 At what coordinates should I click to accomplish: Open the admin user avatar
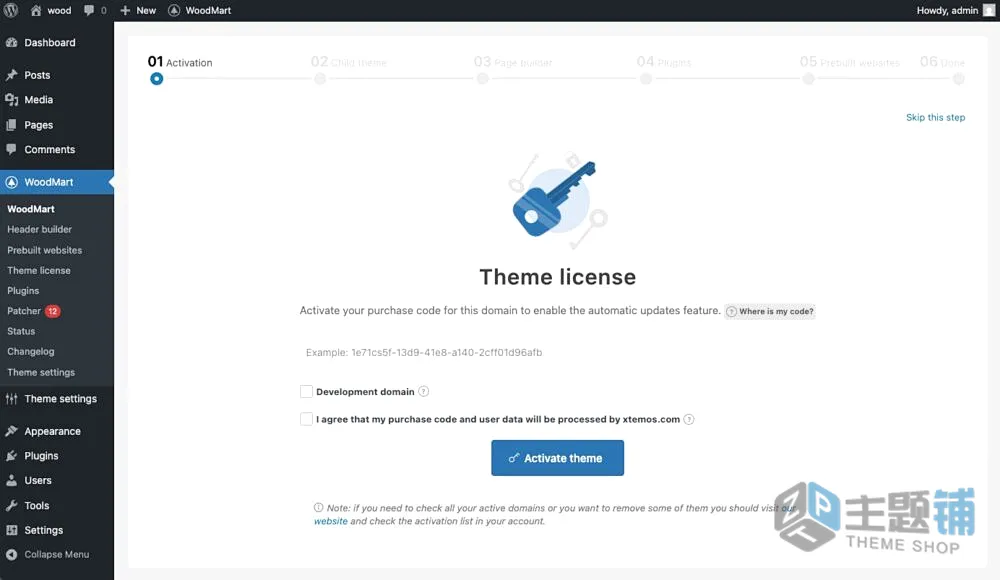click(x=989, y=10)
